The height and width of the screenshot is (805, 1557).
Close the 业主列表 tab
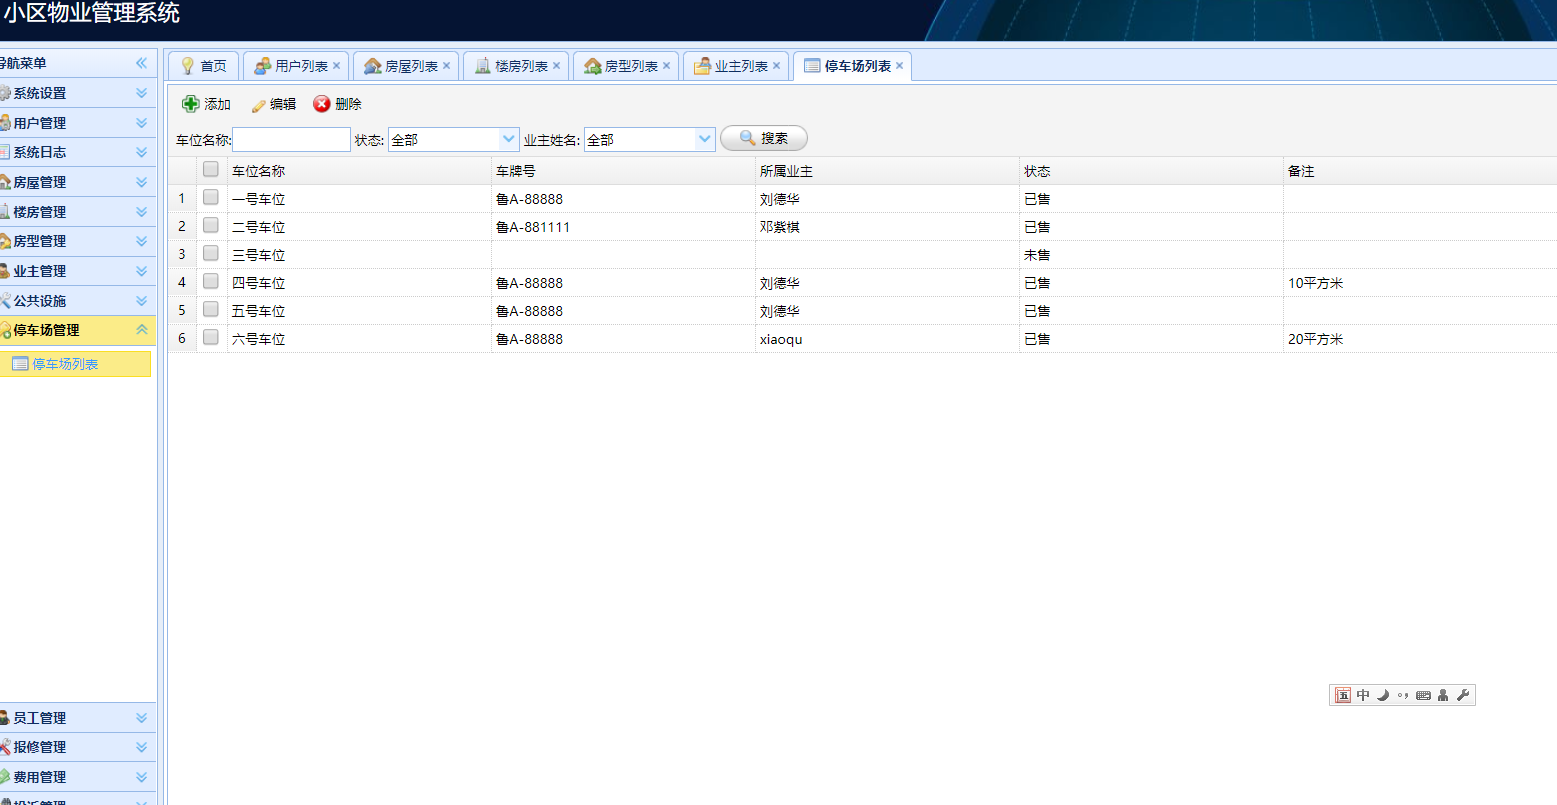point(776,66)
